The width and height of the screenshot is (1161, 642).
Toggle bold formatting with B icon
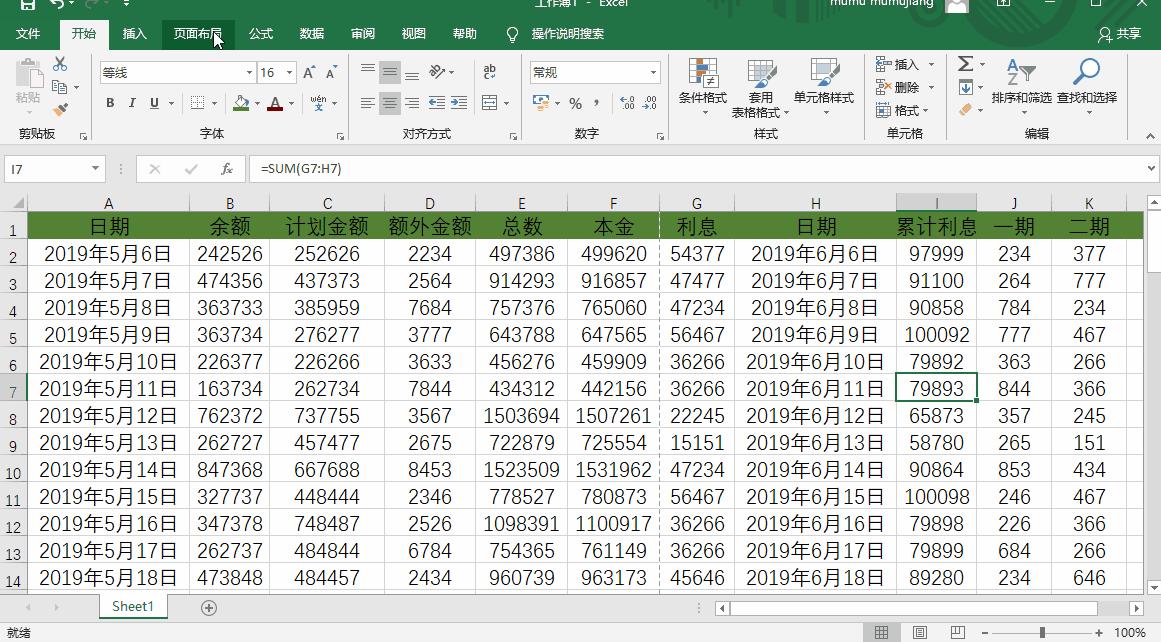tap(110, 102)
